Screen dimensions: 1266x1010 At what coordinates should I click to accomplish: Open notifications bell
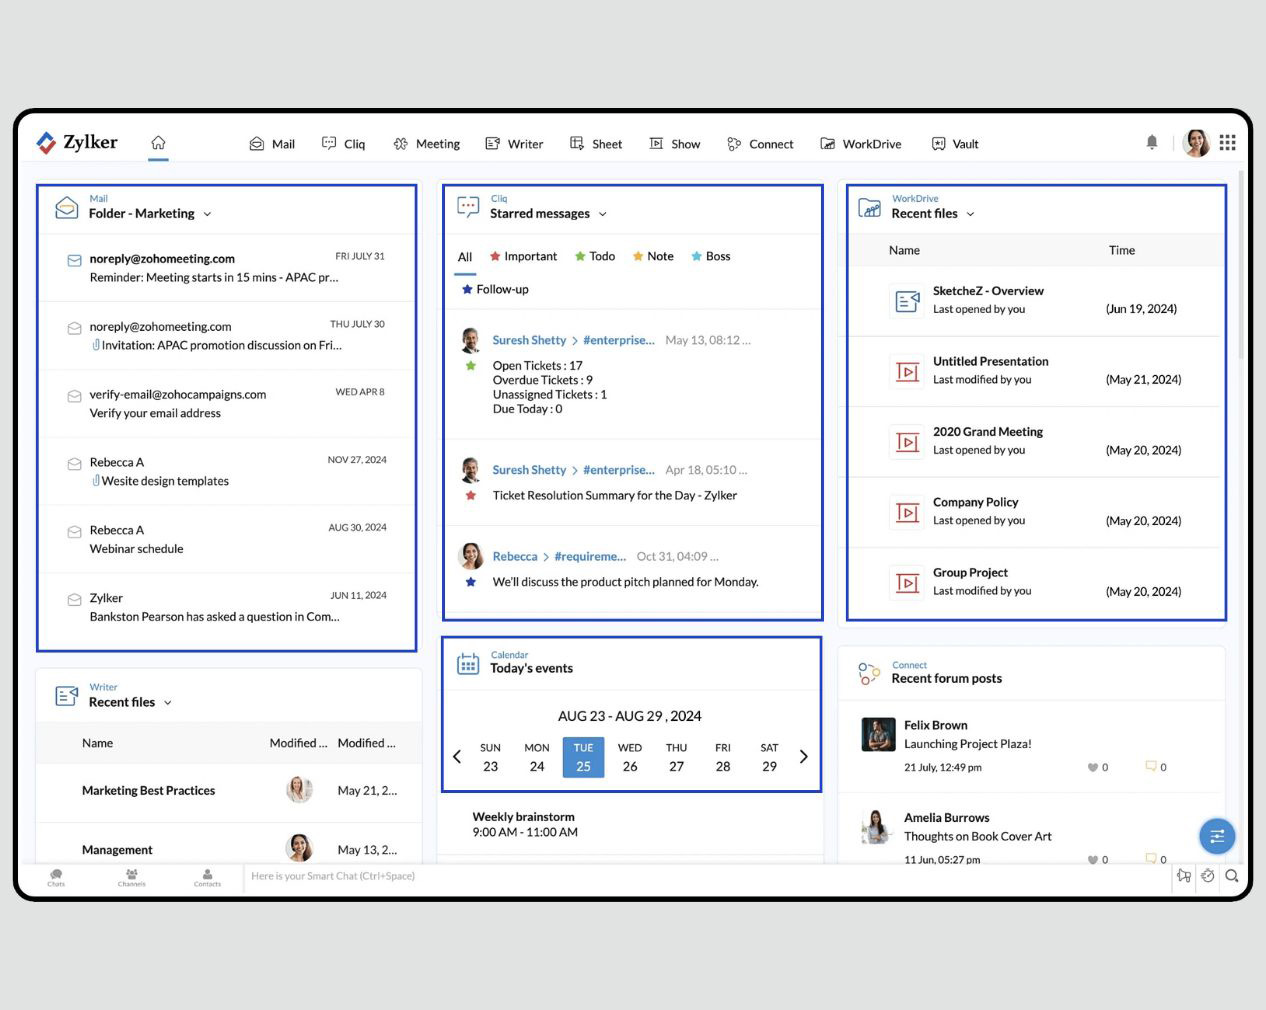coord(1152,143)
